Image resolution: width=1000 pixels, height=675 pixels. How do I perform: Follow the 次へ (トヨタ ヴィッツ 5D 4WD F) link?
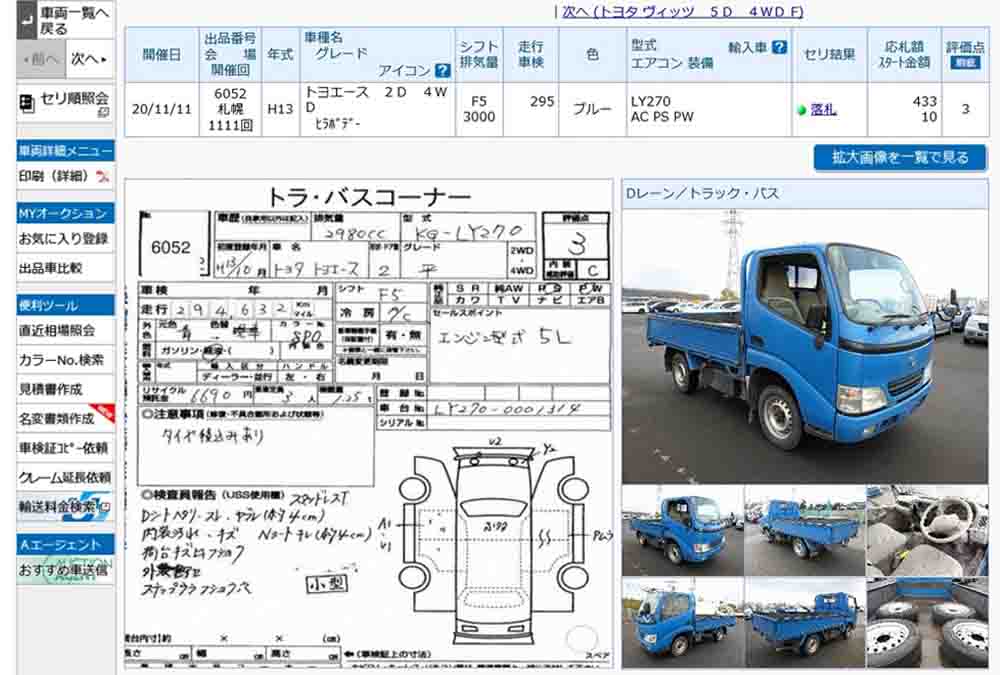coord(682,11)
